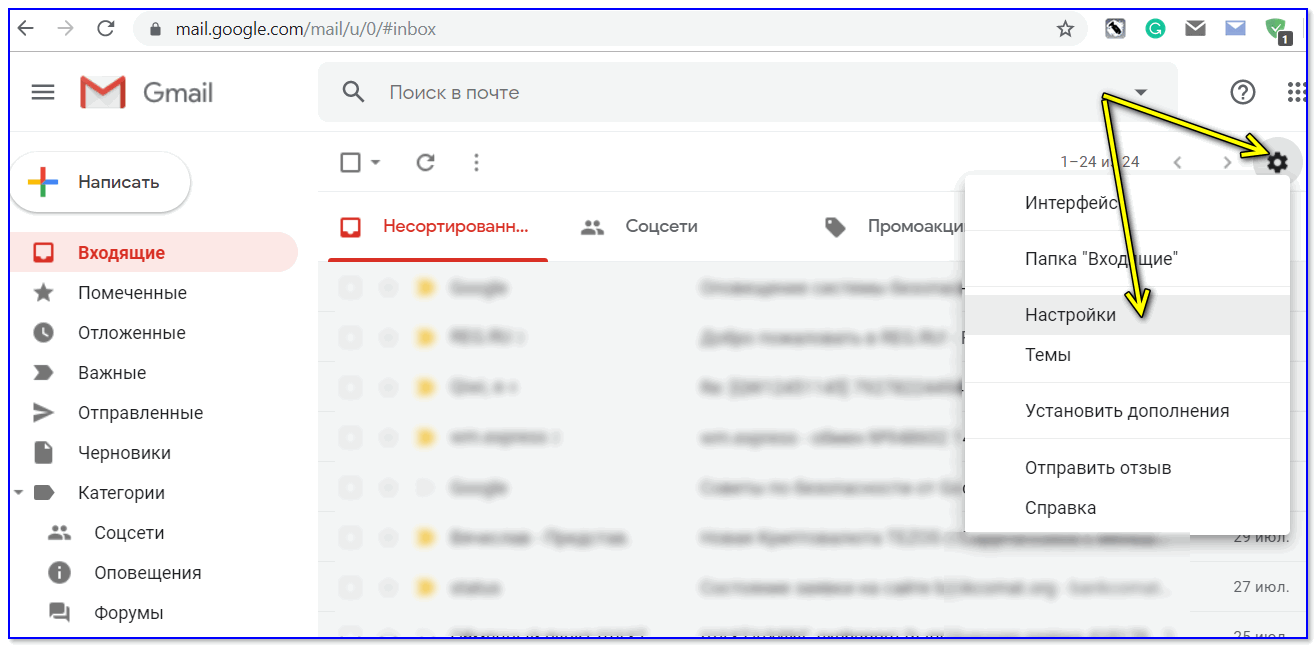1316x647 pixels.
Task: Tick checkbox of the 29 июл. email
Action: click(x=349, y=538)
